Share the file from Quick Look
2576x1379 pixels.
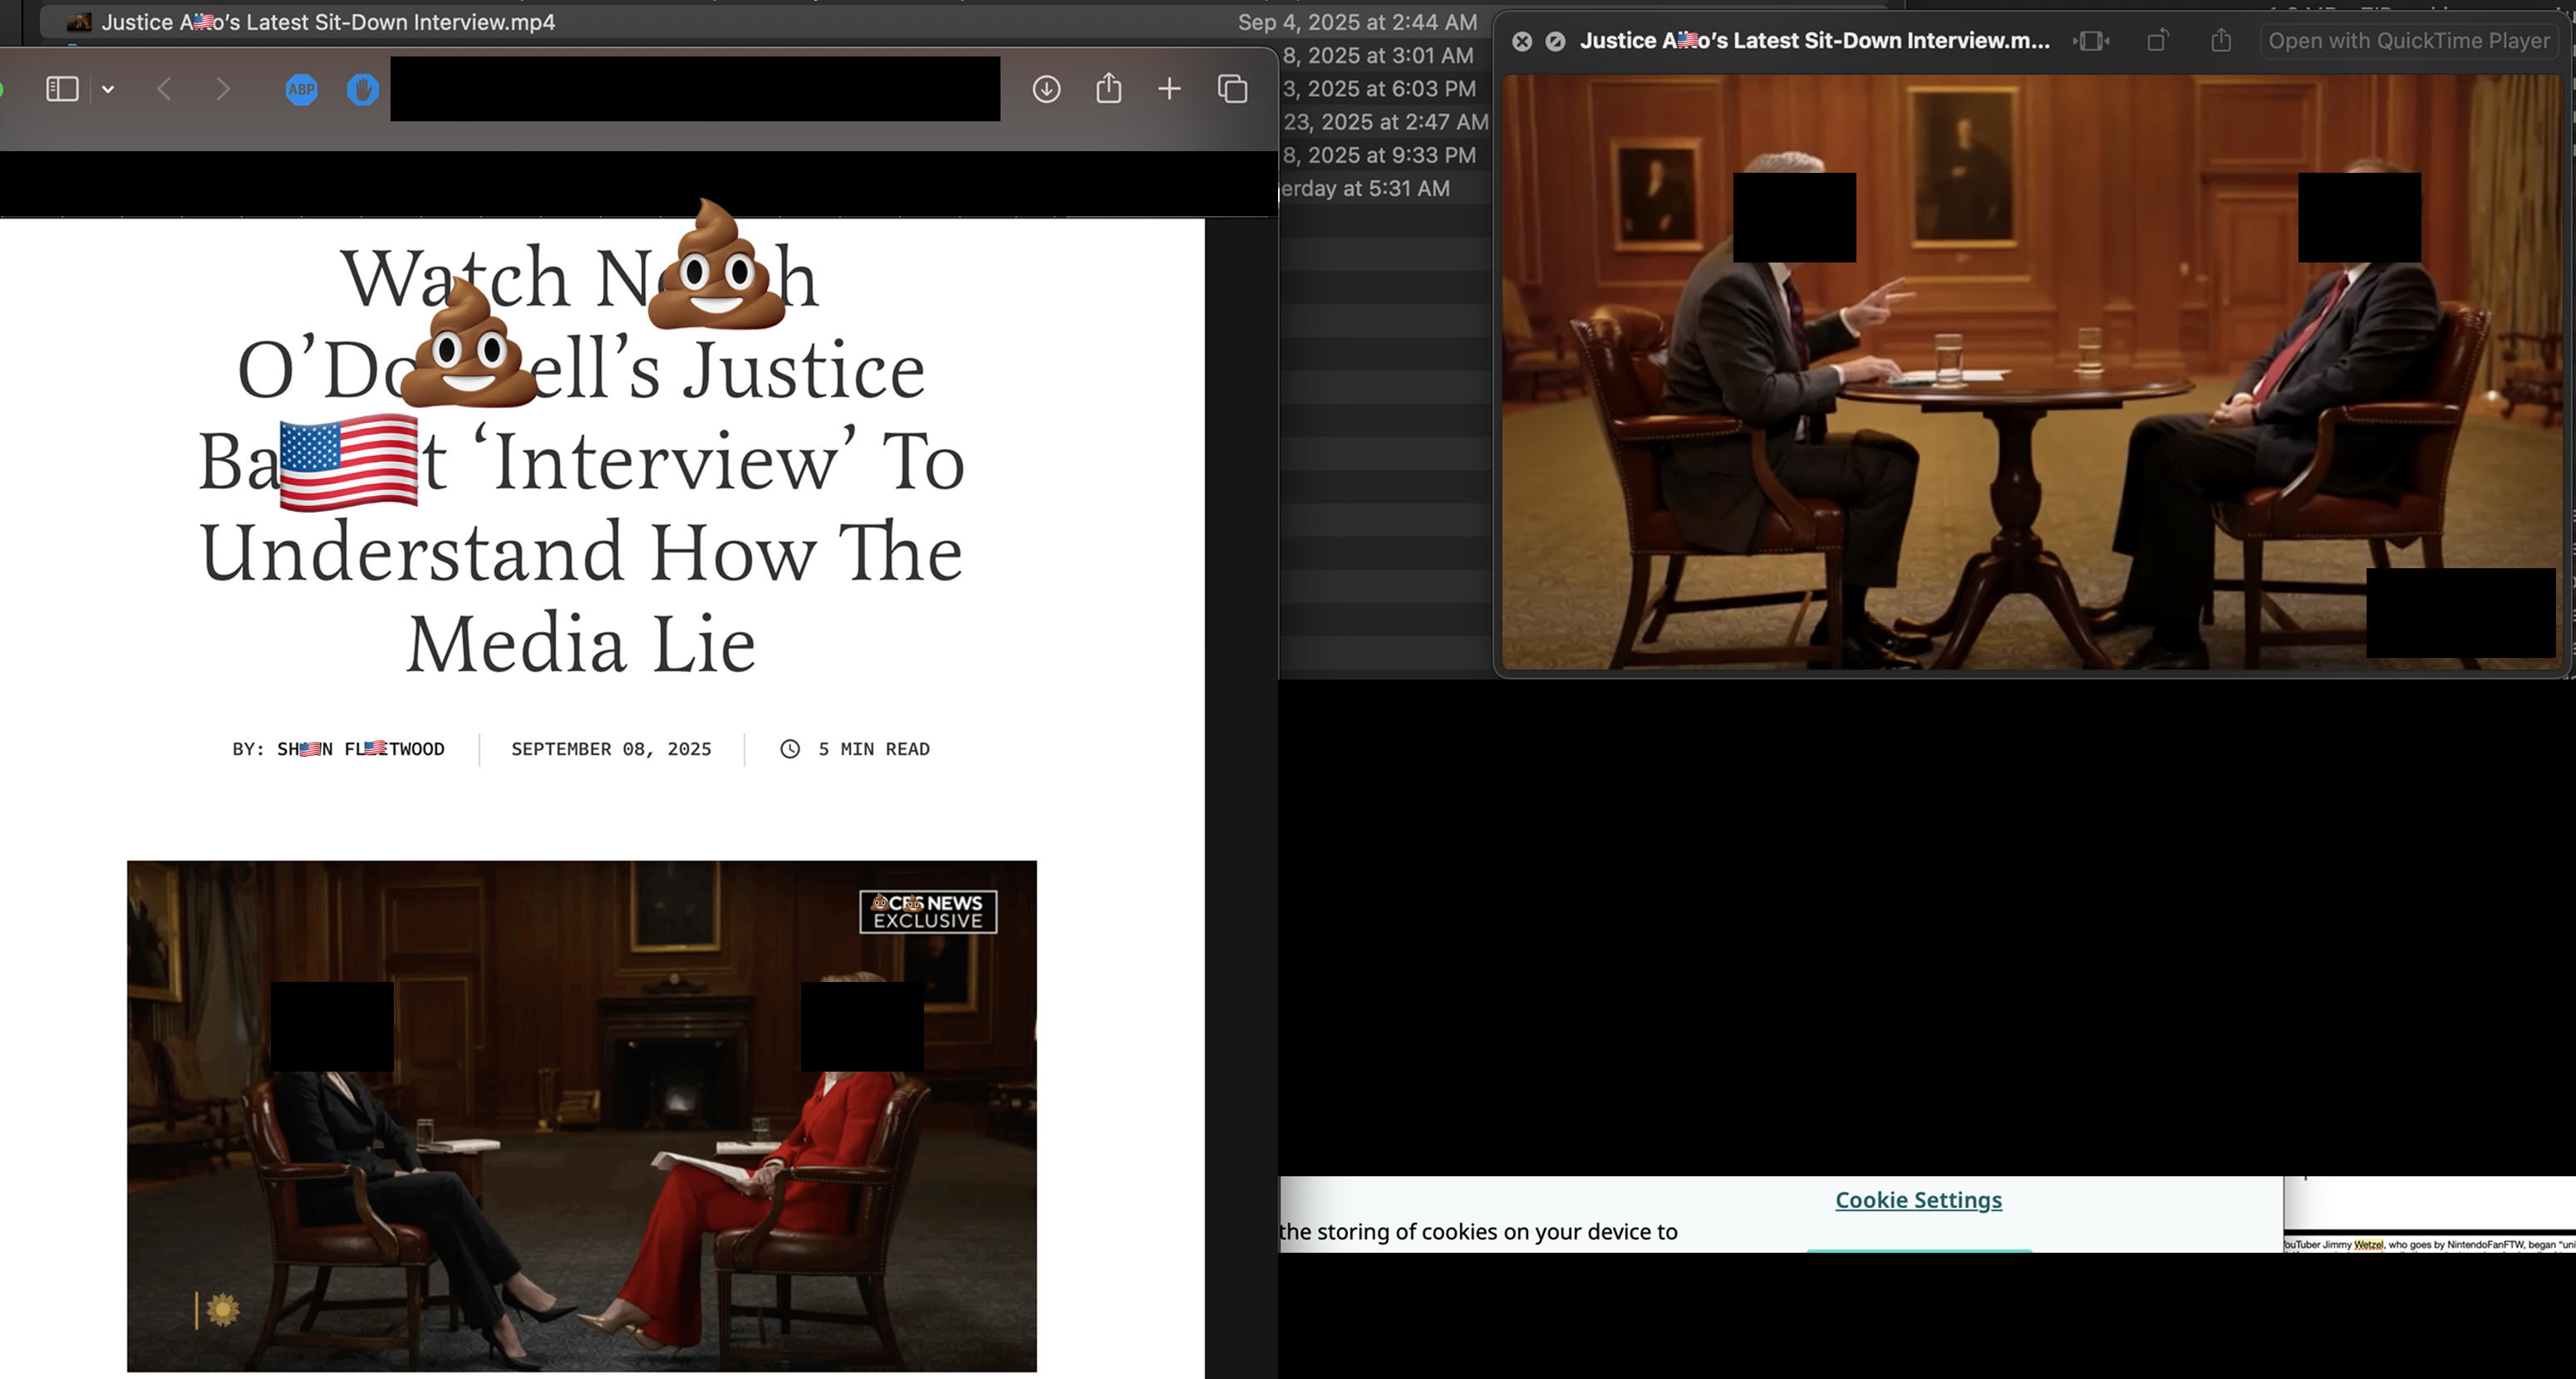[2221, 41]
